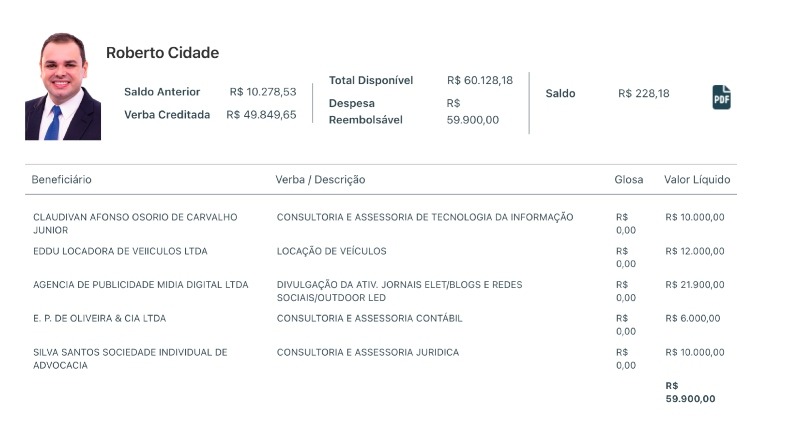Click the Glosa column header
Image resolution: width=800 pixels, height=440 pixels.
(628, 180)
